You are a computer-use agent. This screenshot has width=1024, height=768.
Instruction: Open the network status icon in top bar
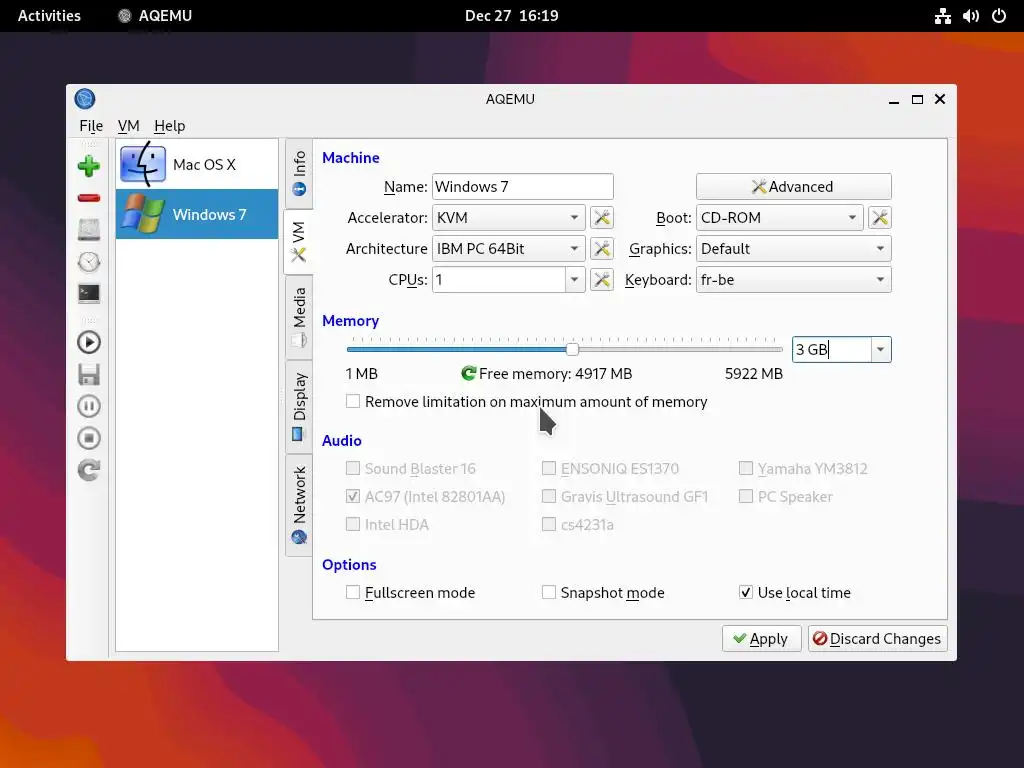[x=942, y=16]
